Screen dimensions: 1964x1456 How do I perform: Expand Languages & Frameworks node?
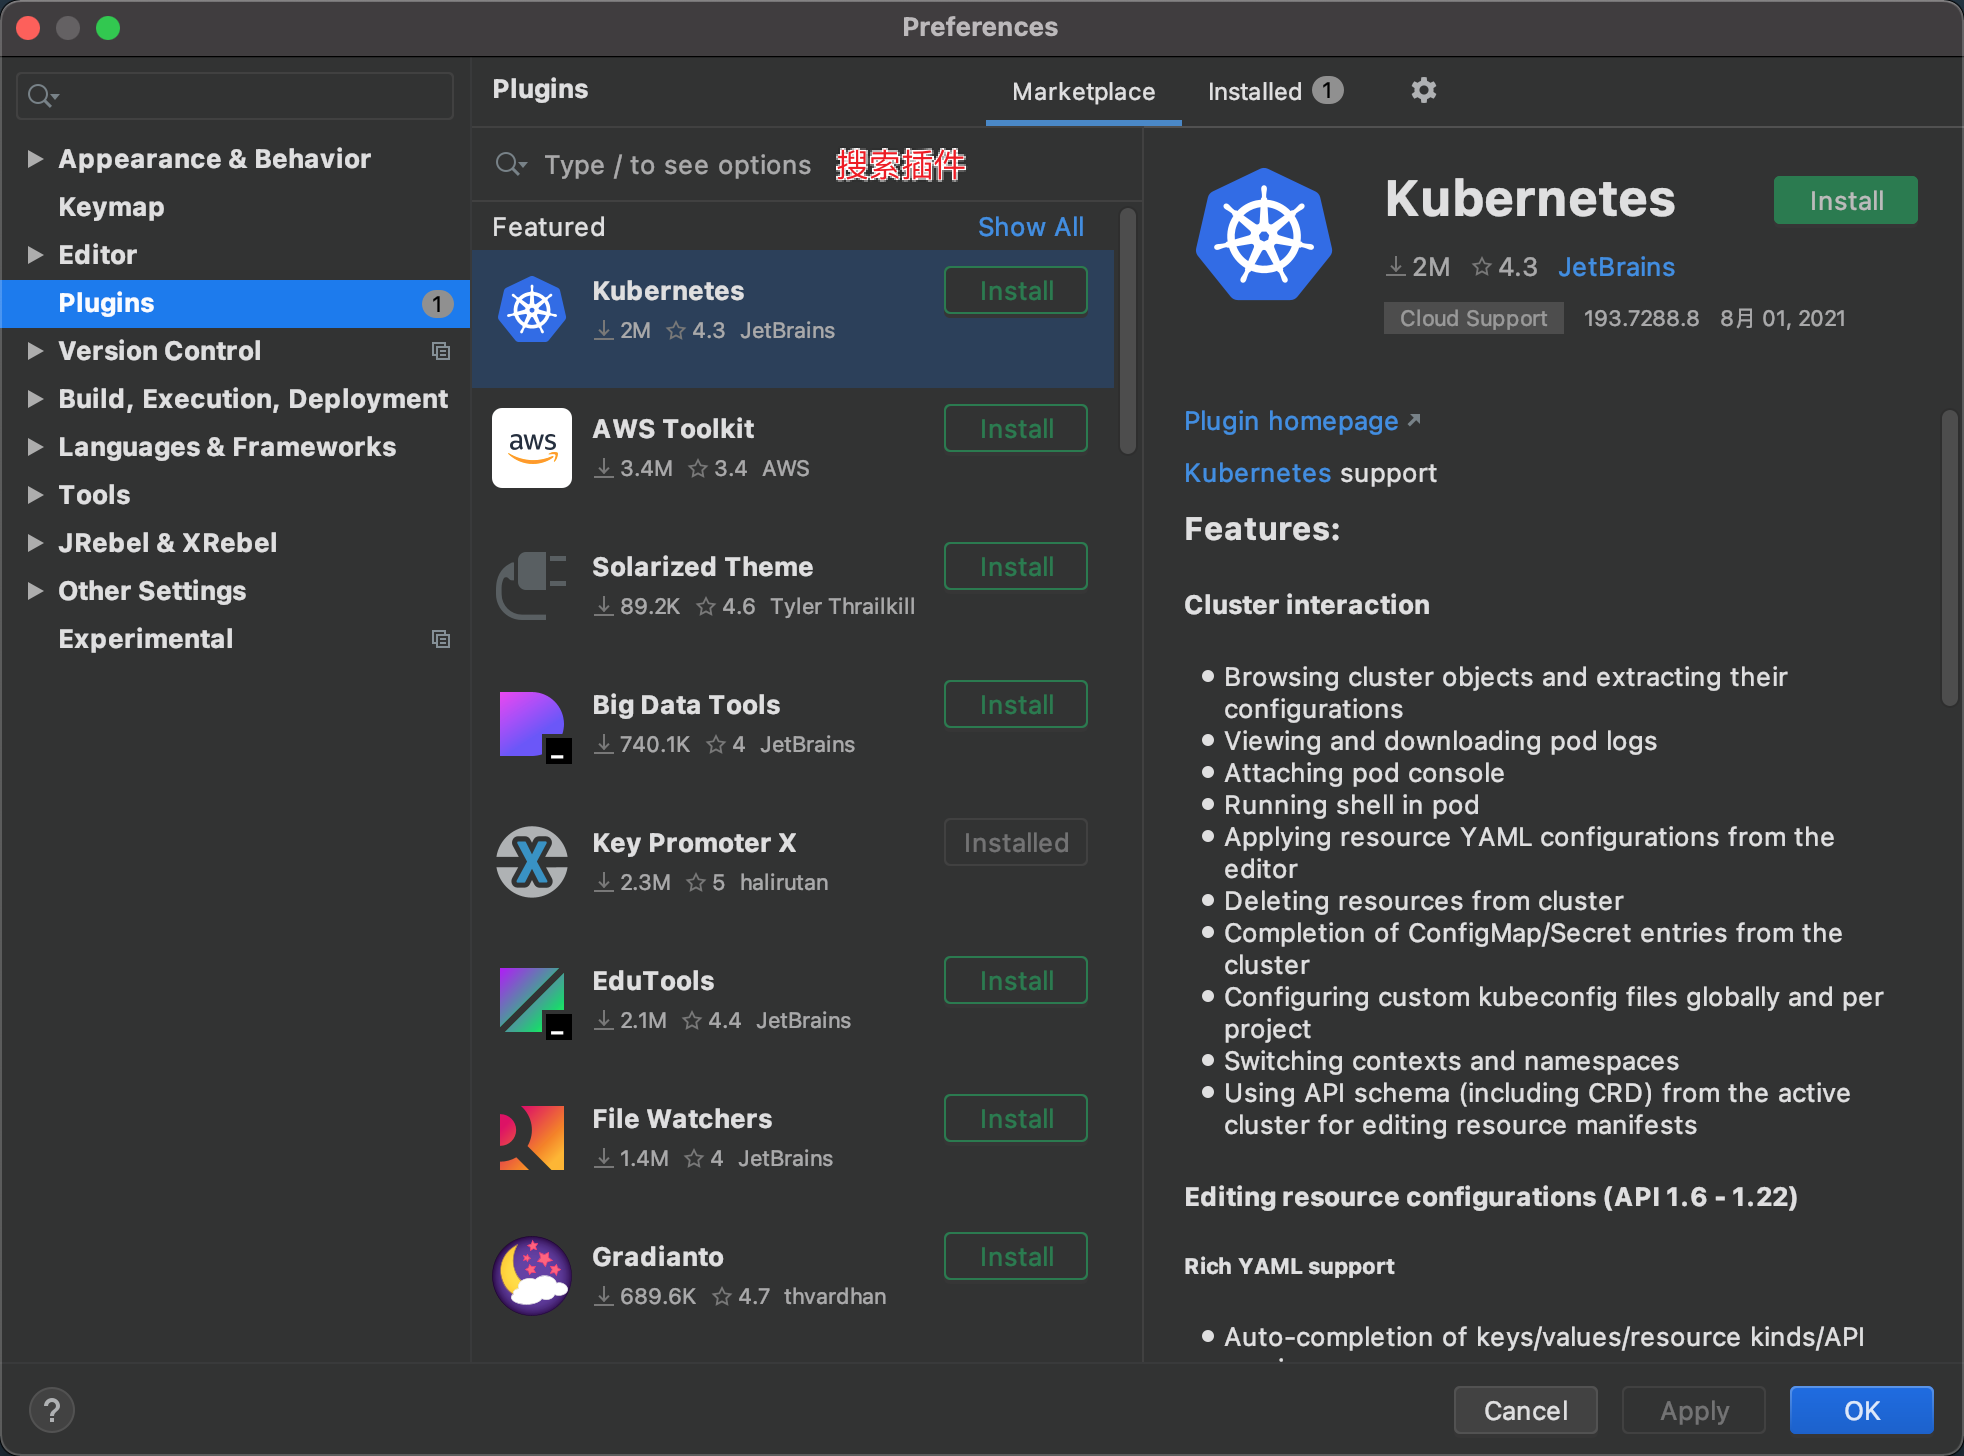pos(35,446)
